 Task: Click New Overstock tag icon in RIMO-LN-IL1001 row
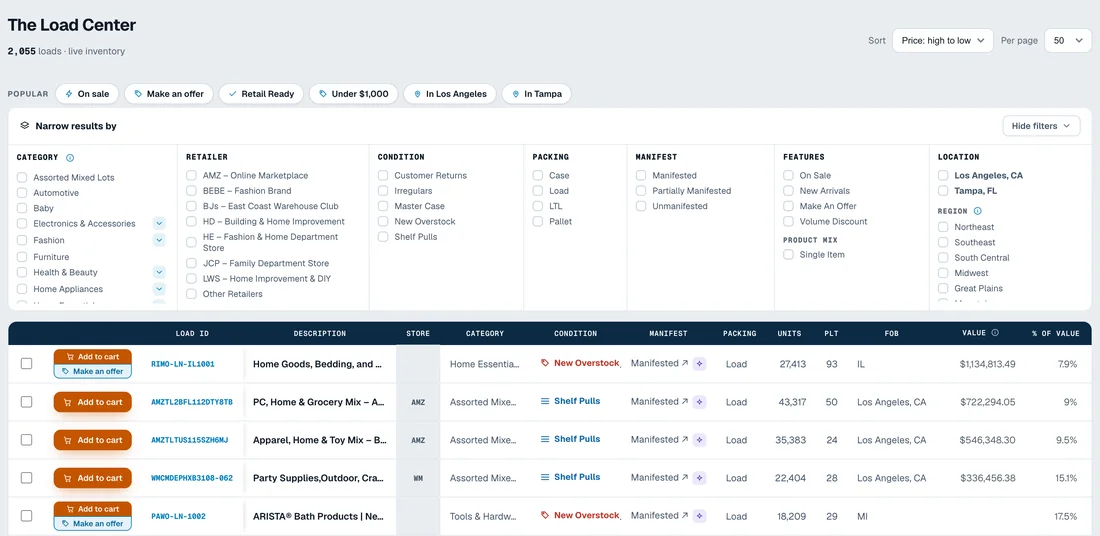pos(545,363)
